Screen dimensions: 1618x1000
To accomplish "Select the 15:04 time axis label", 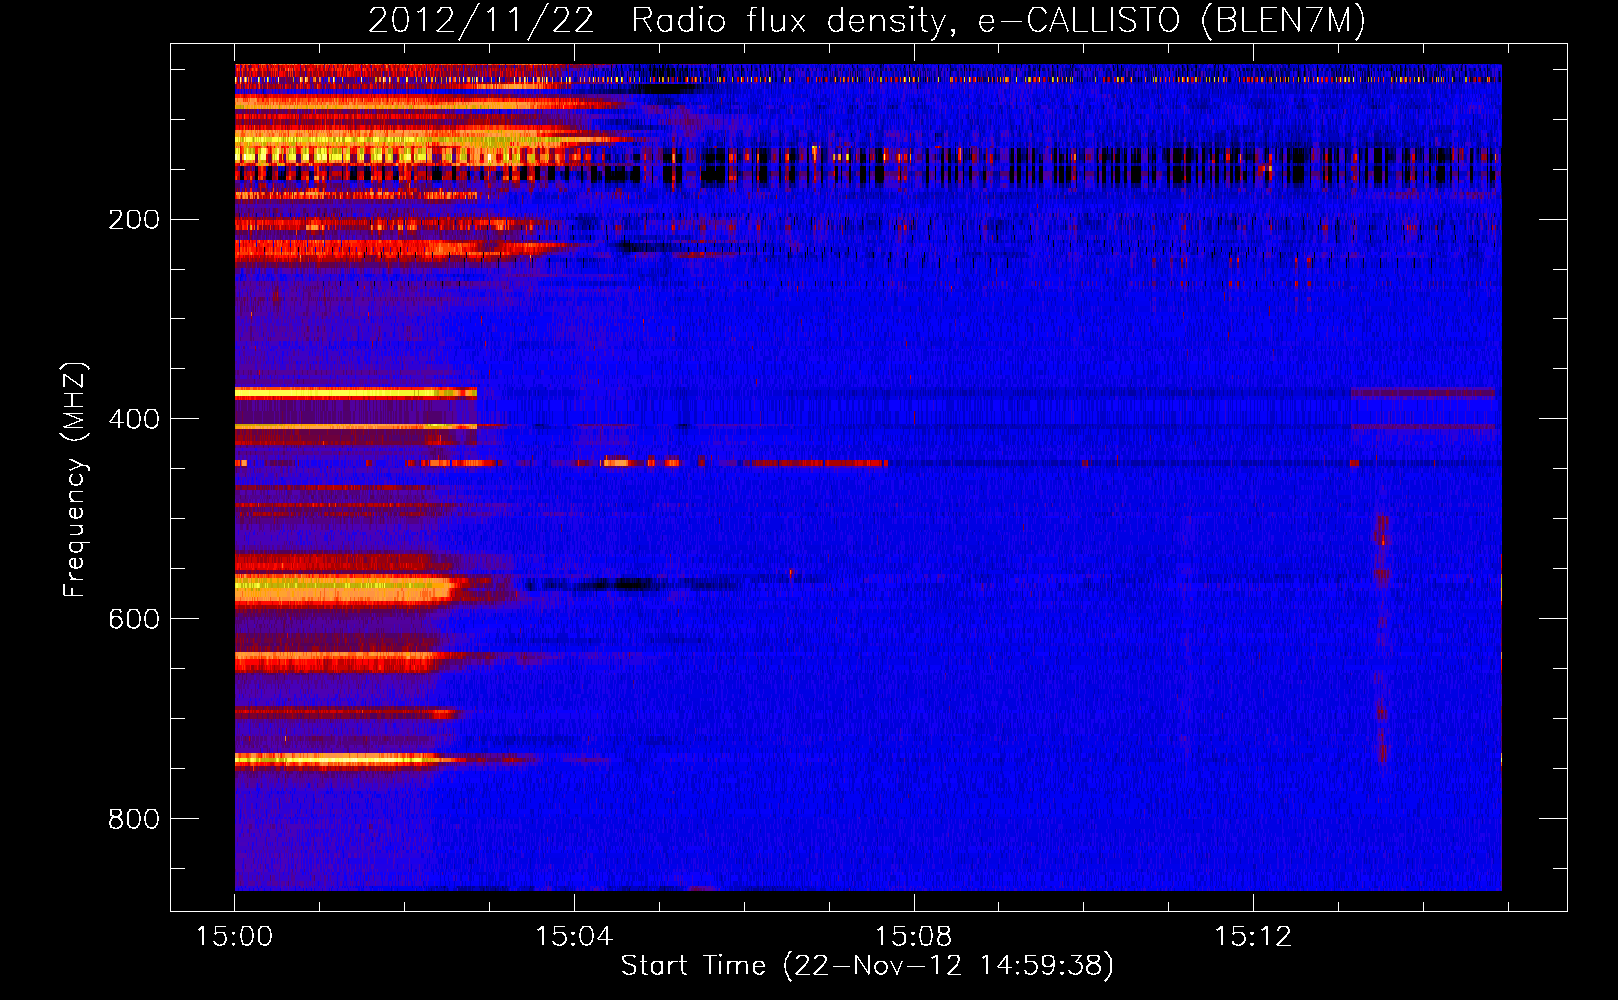I will (x=574, y=937).
